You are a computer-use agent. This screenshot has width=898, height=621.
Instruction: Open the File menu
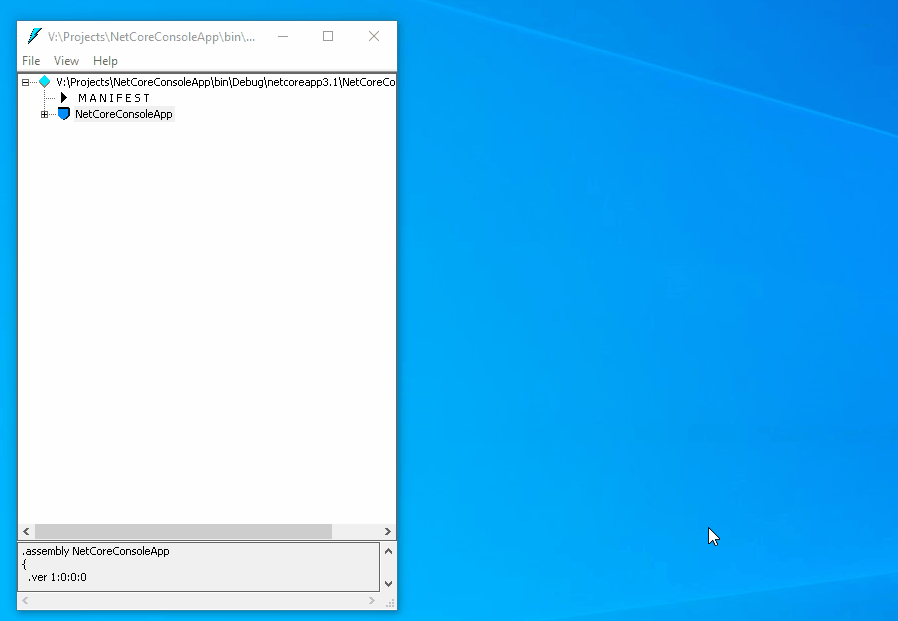pyautogui.click(x=31, y=61)
